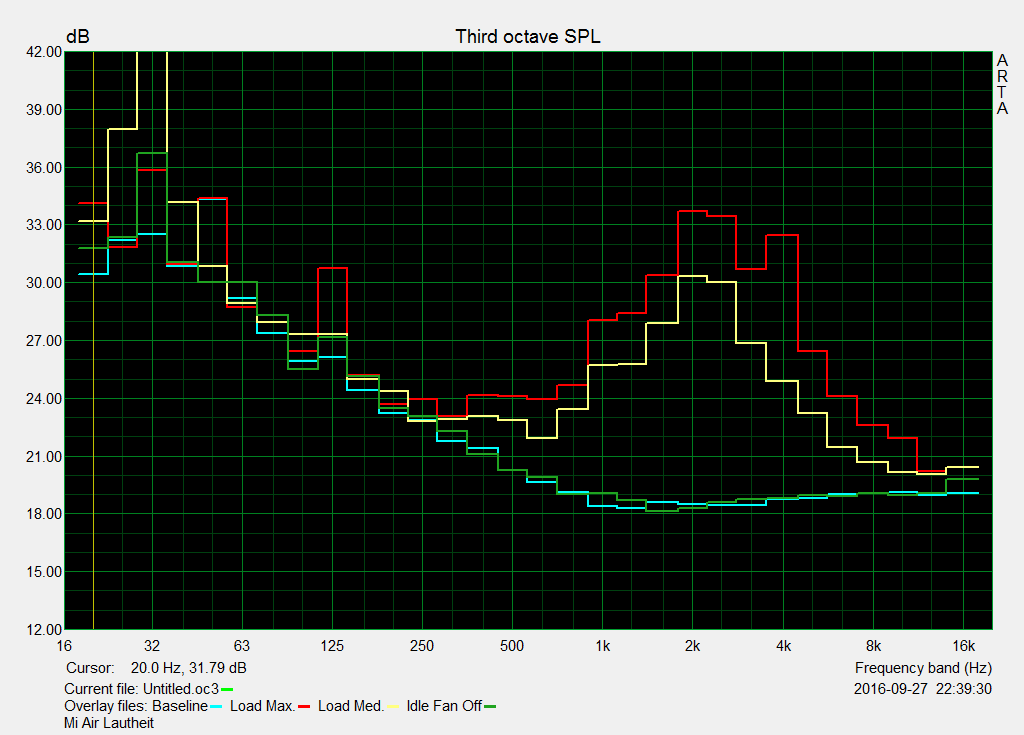The width and height of the screenshot is (1024, 735).
Task: Click the 'dB' axis unit label
Action: [x=78, y=37]
